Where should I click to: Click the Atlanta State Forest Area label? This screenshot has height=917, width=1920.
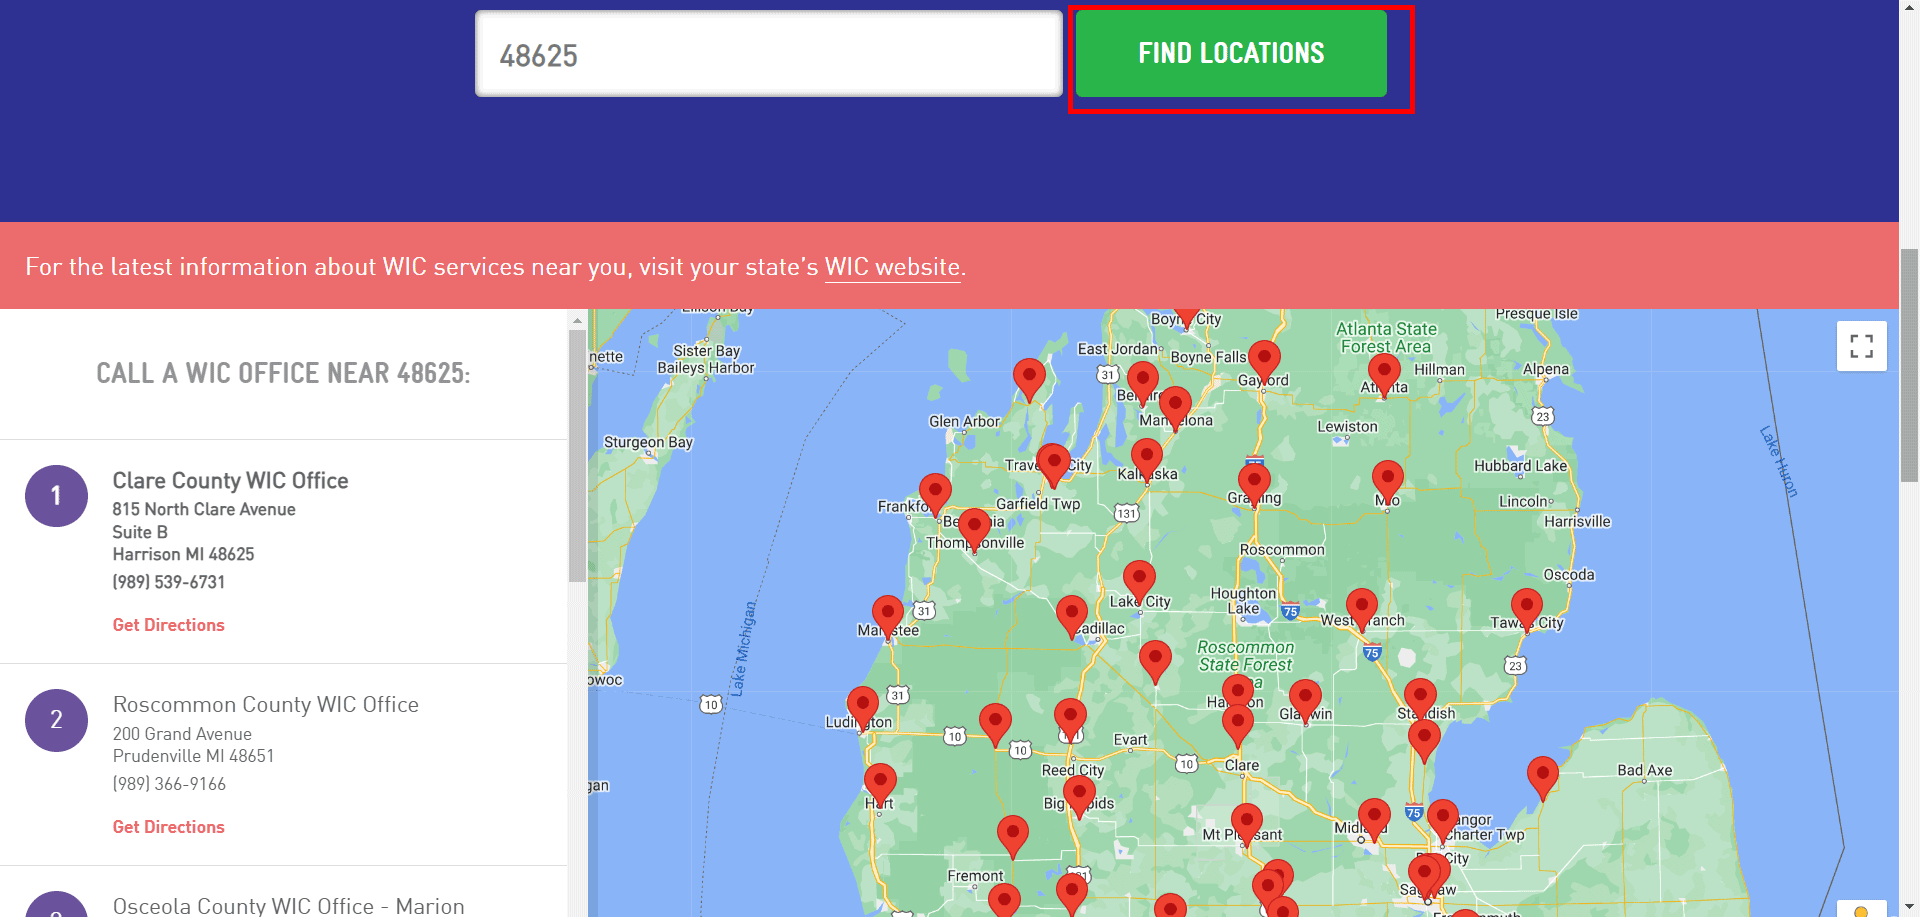click(1386, 338)
